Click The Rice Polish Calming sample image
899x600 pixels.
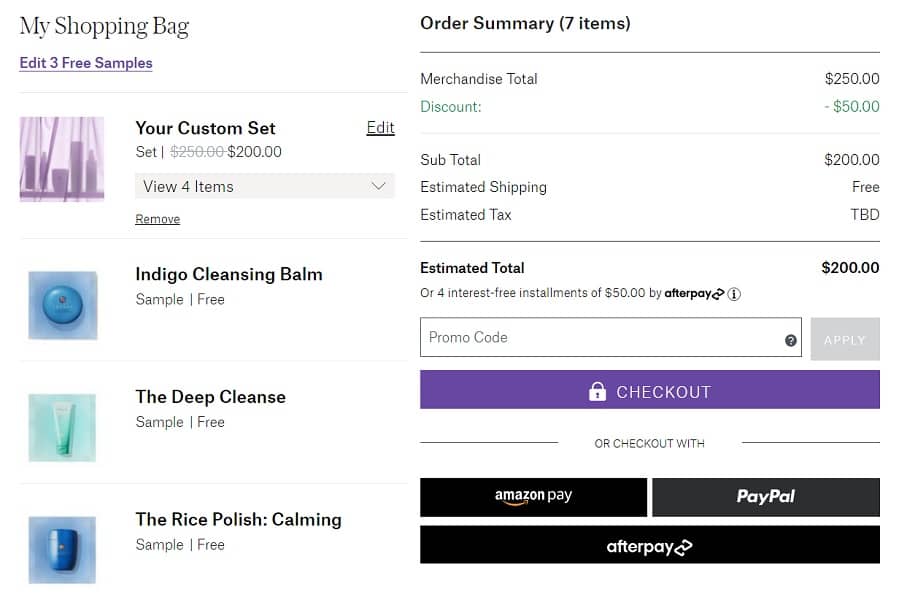[62, 549]
